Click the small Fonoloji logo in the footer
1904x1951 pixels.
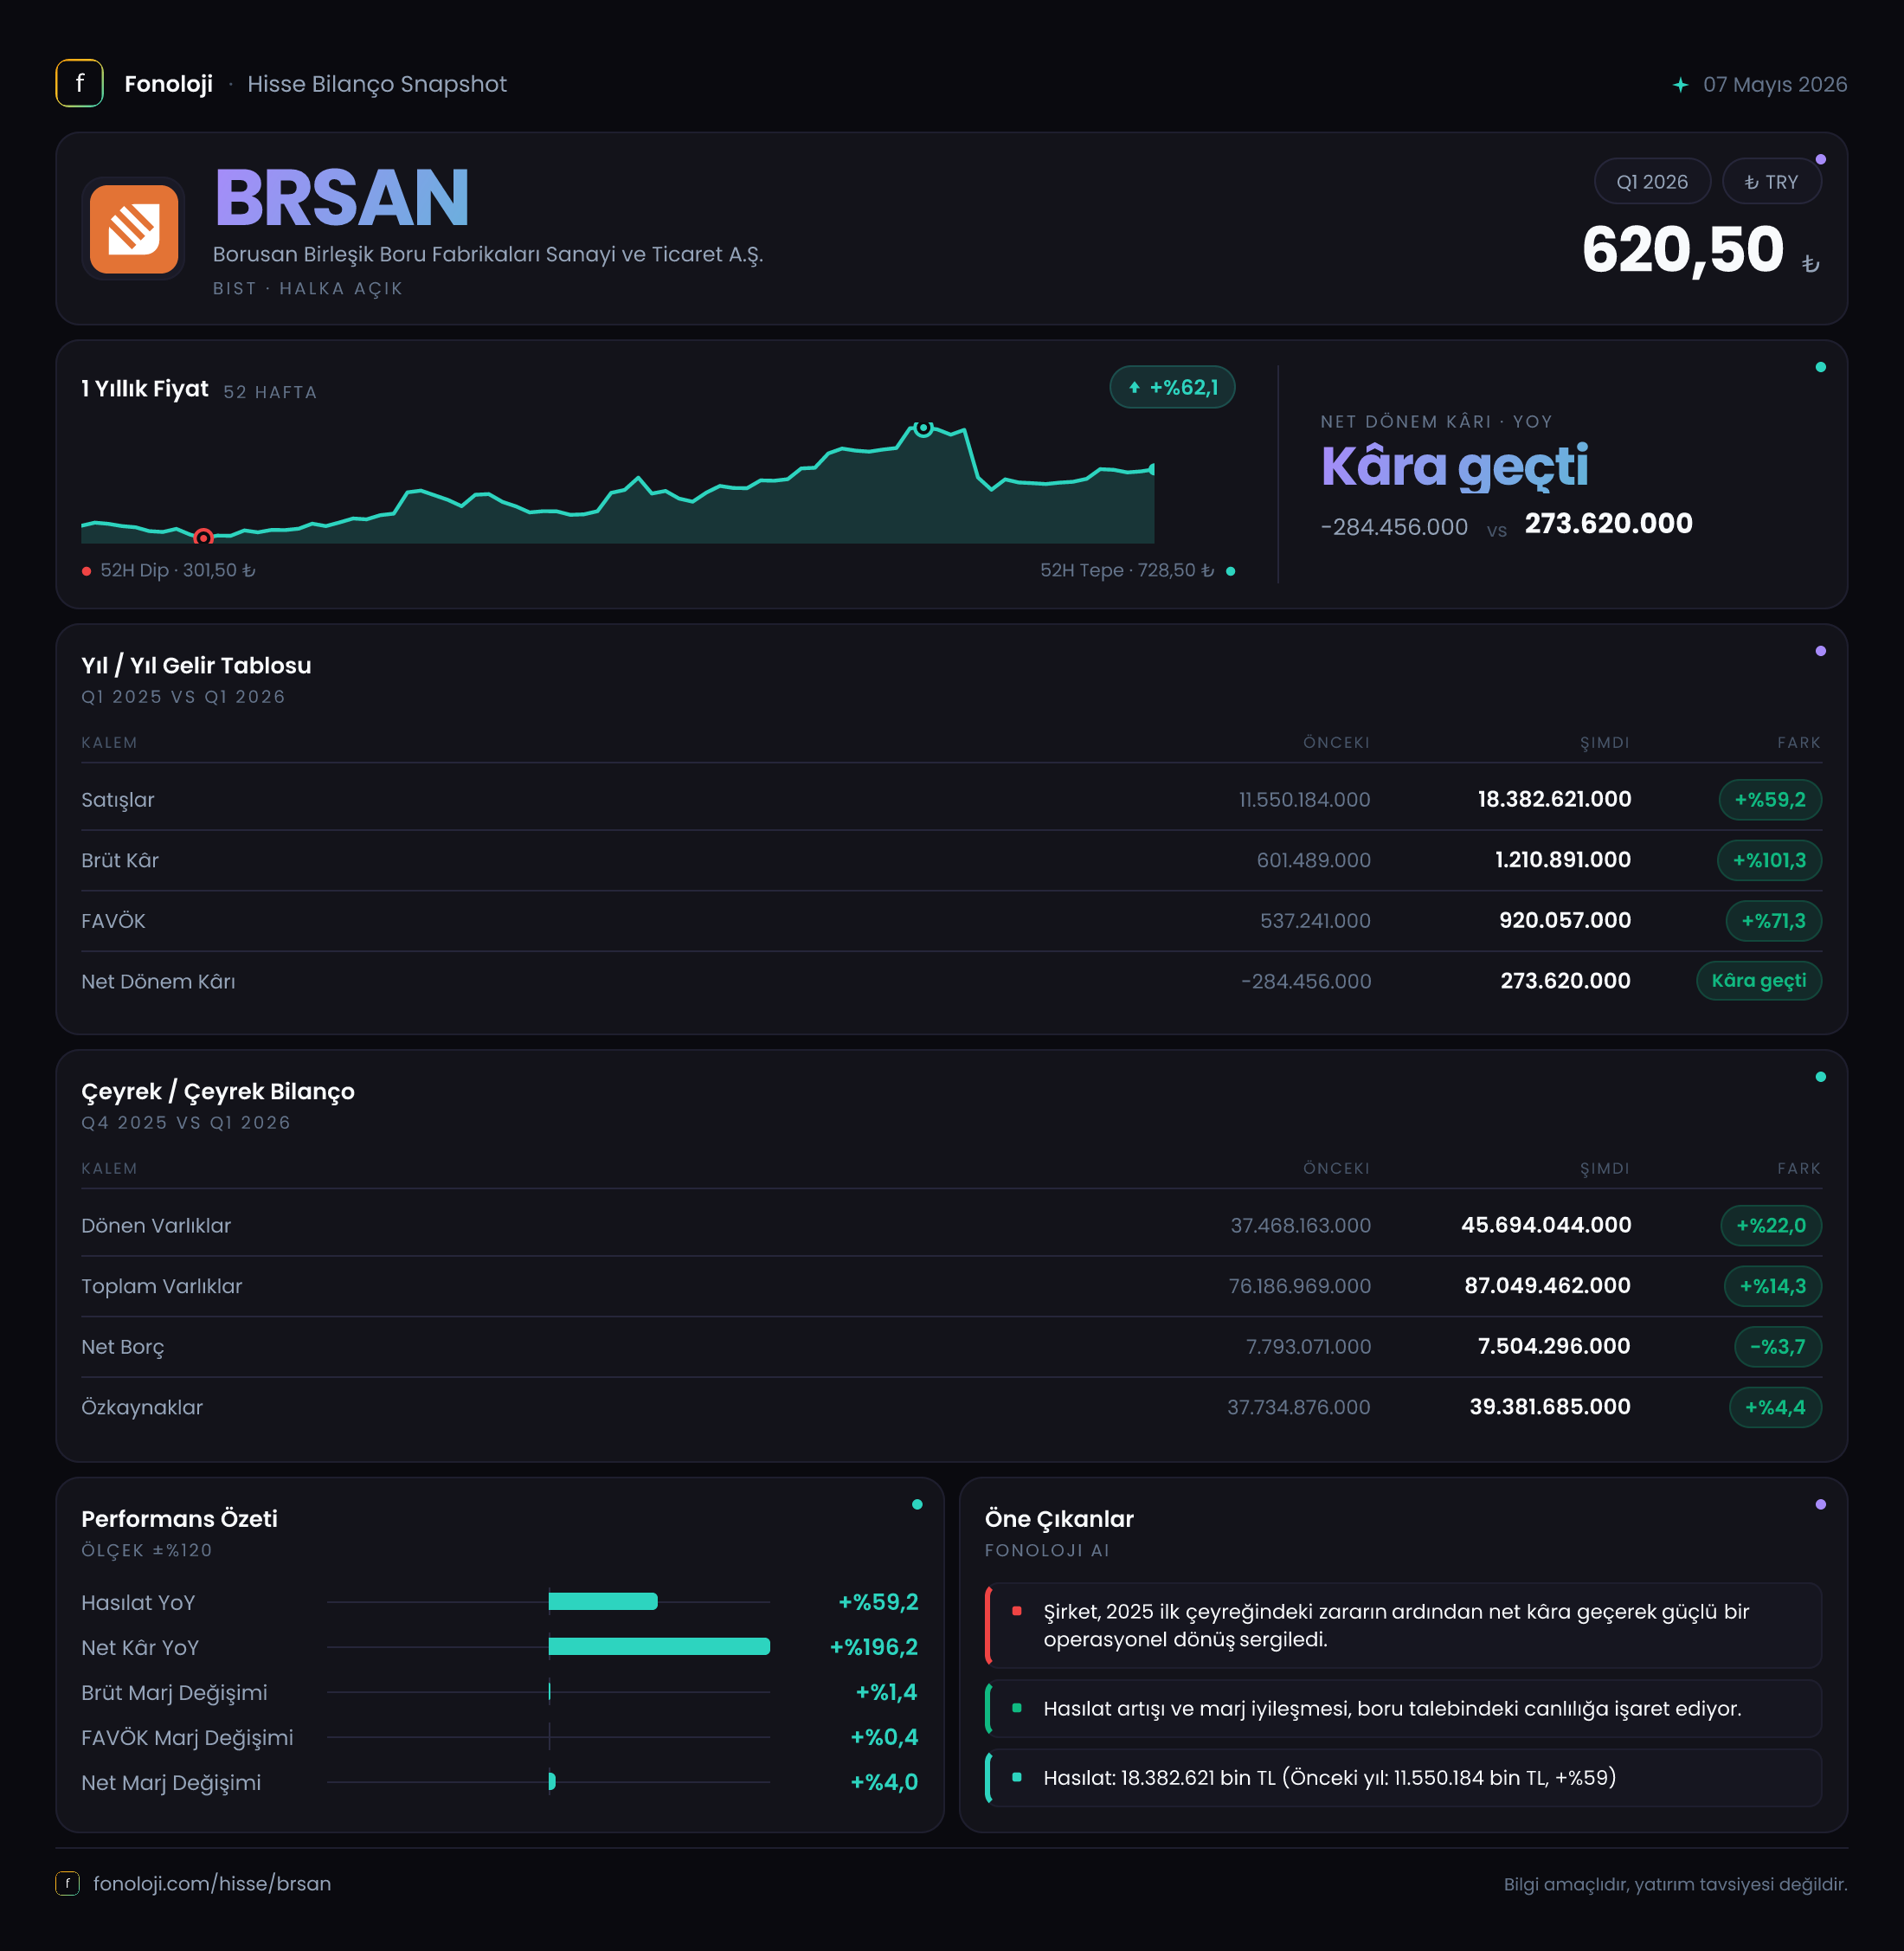(x=67, y=1883)
